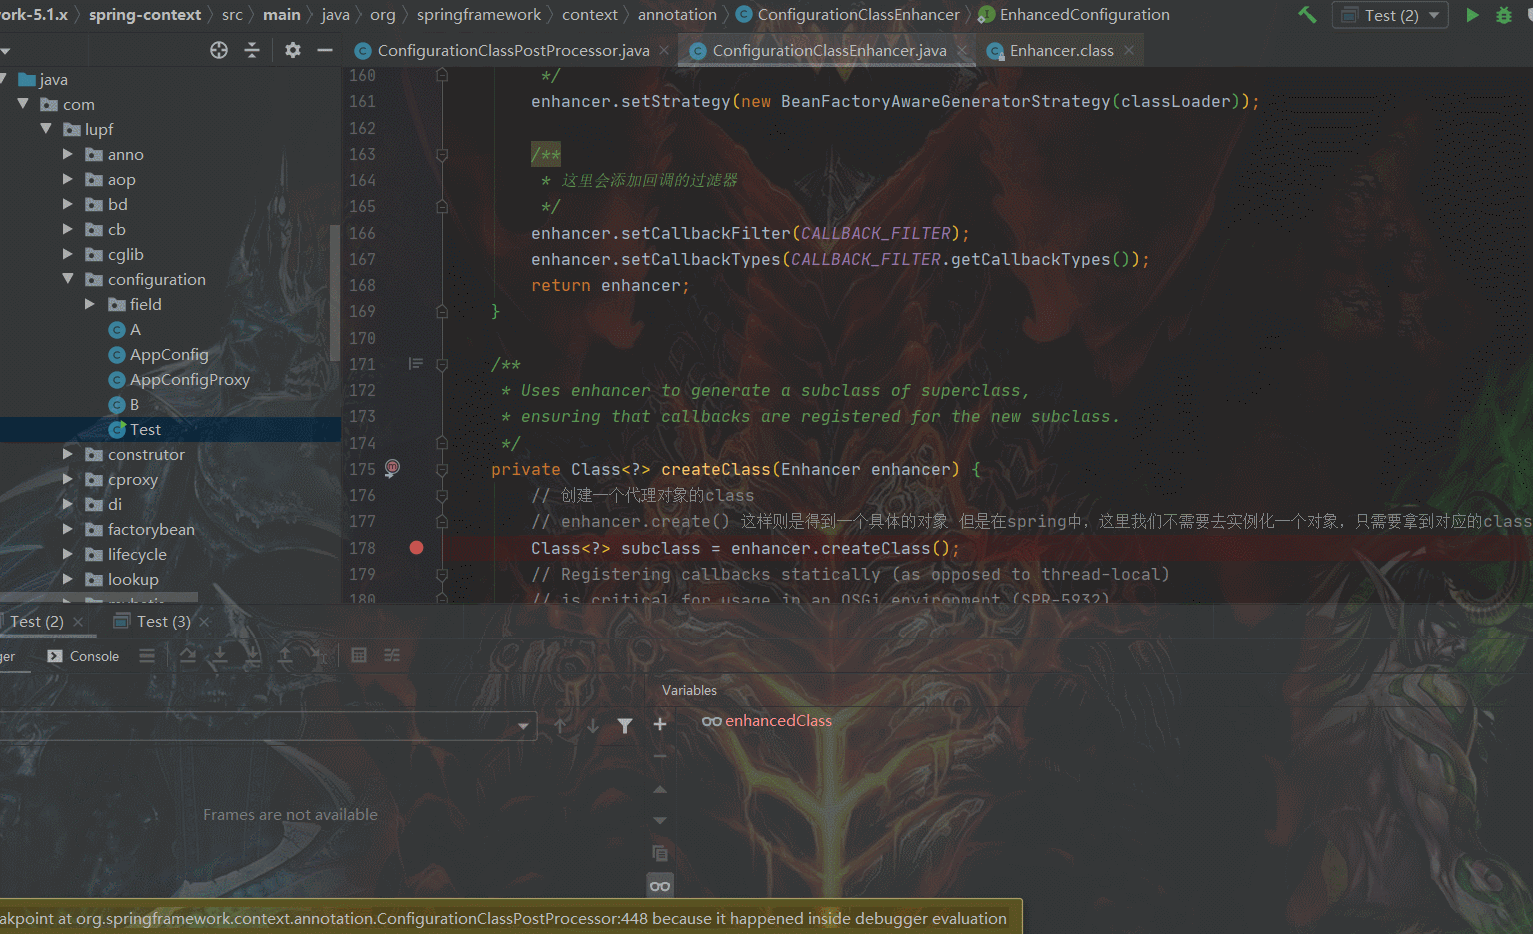Collapse the com package node
This screenshot has height=934, width=1533.
[x=24, y=104]
